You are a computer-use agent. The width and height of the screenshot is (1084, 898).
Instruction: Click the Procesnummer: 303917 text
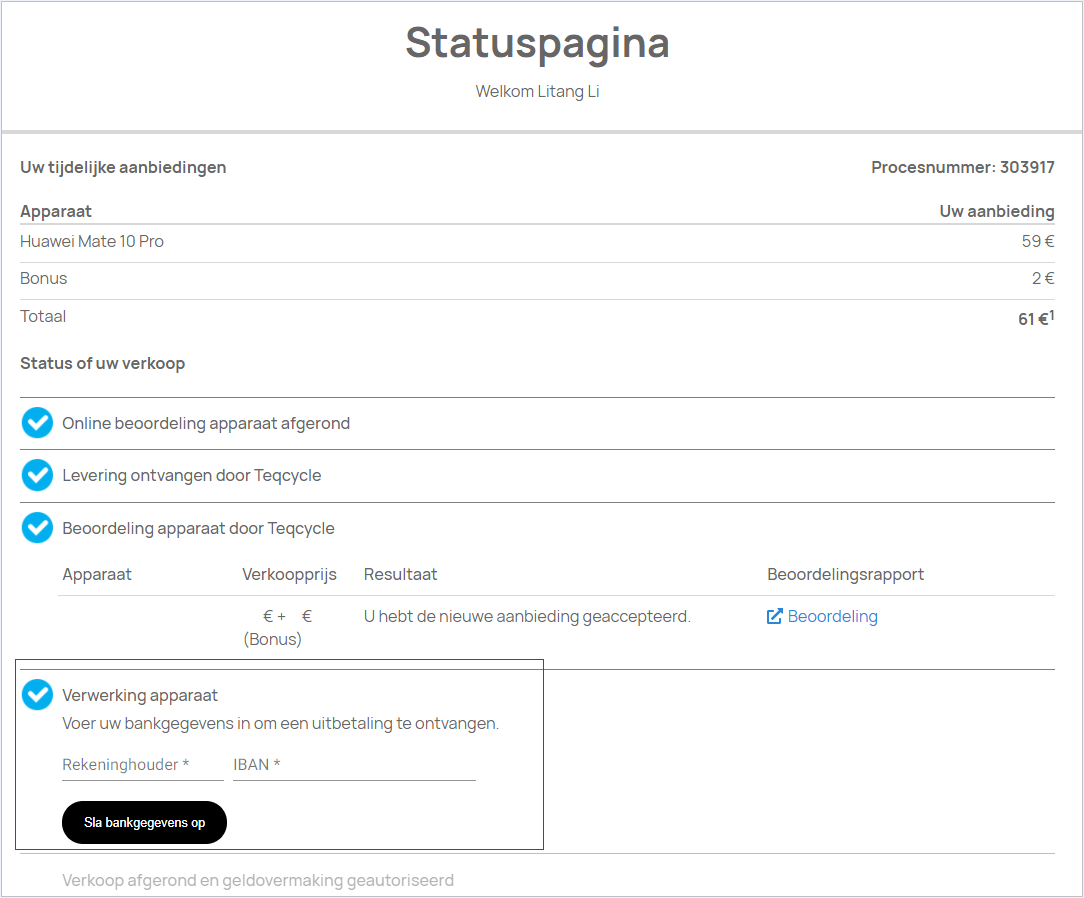962,167
